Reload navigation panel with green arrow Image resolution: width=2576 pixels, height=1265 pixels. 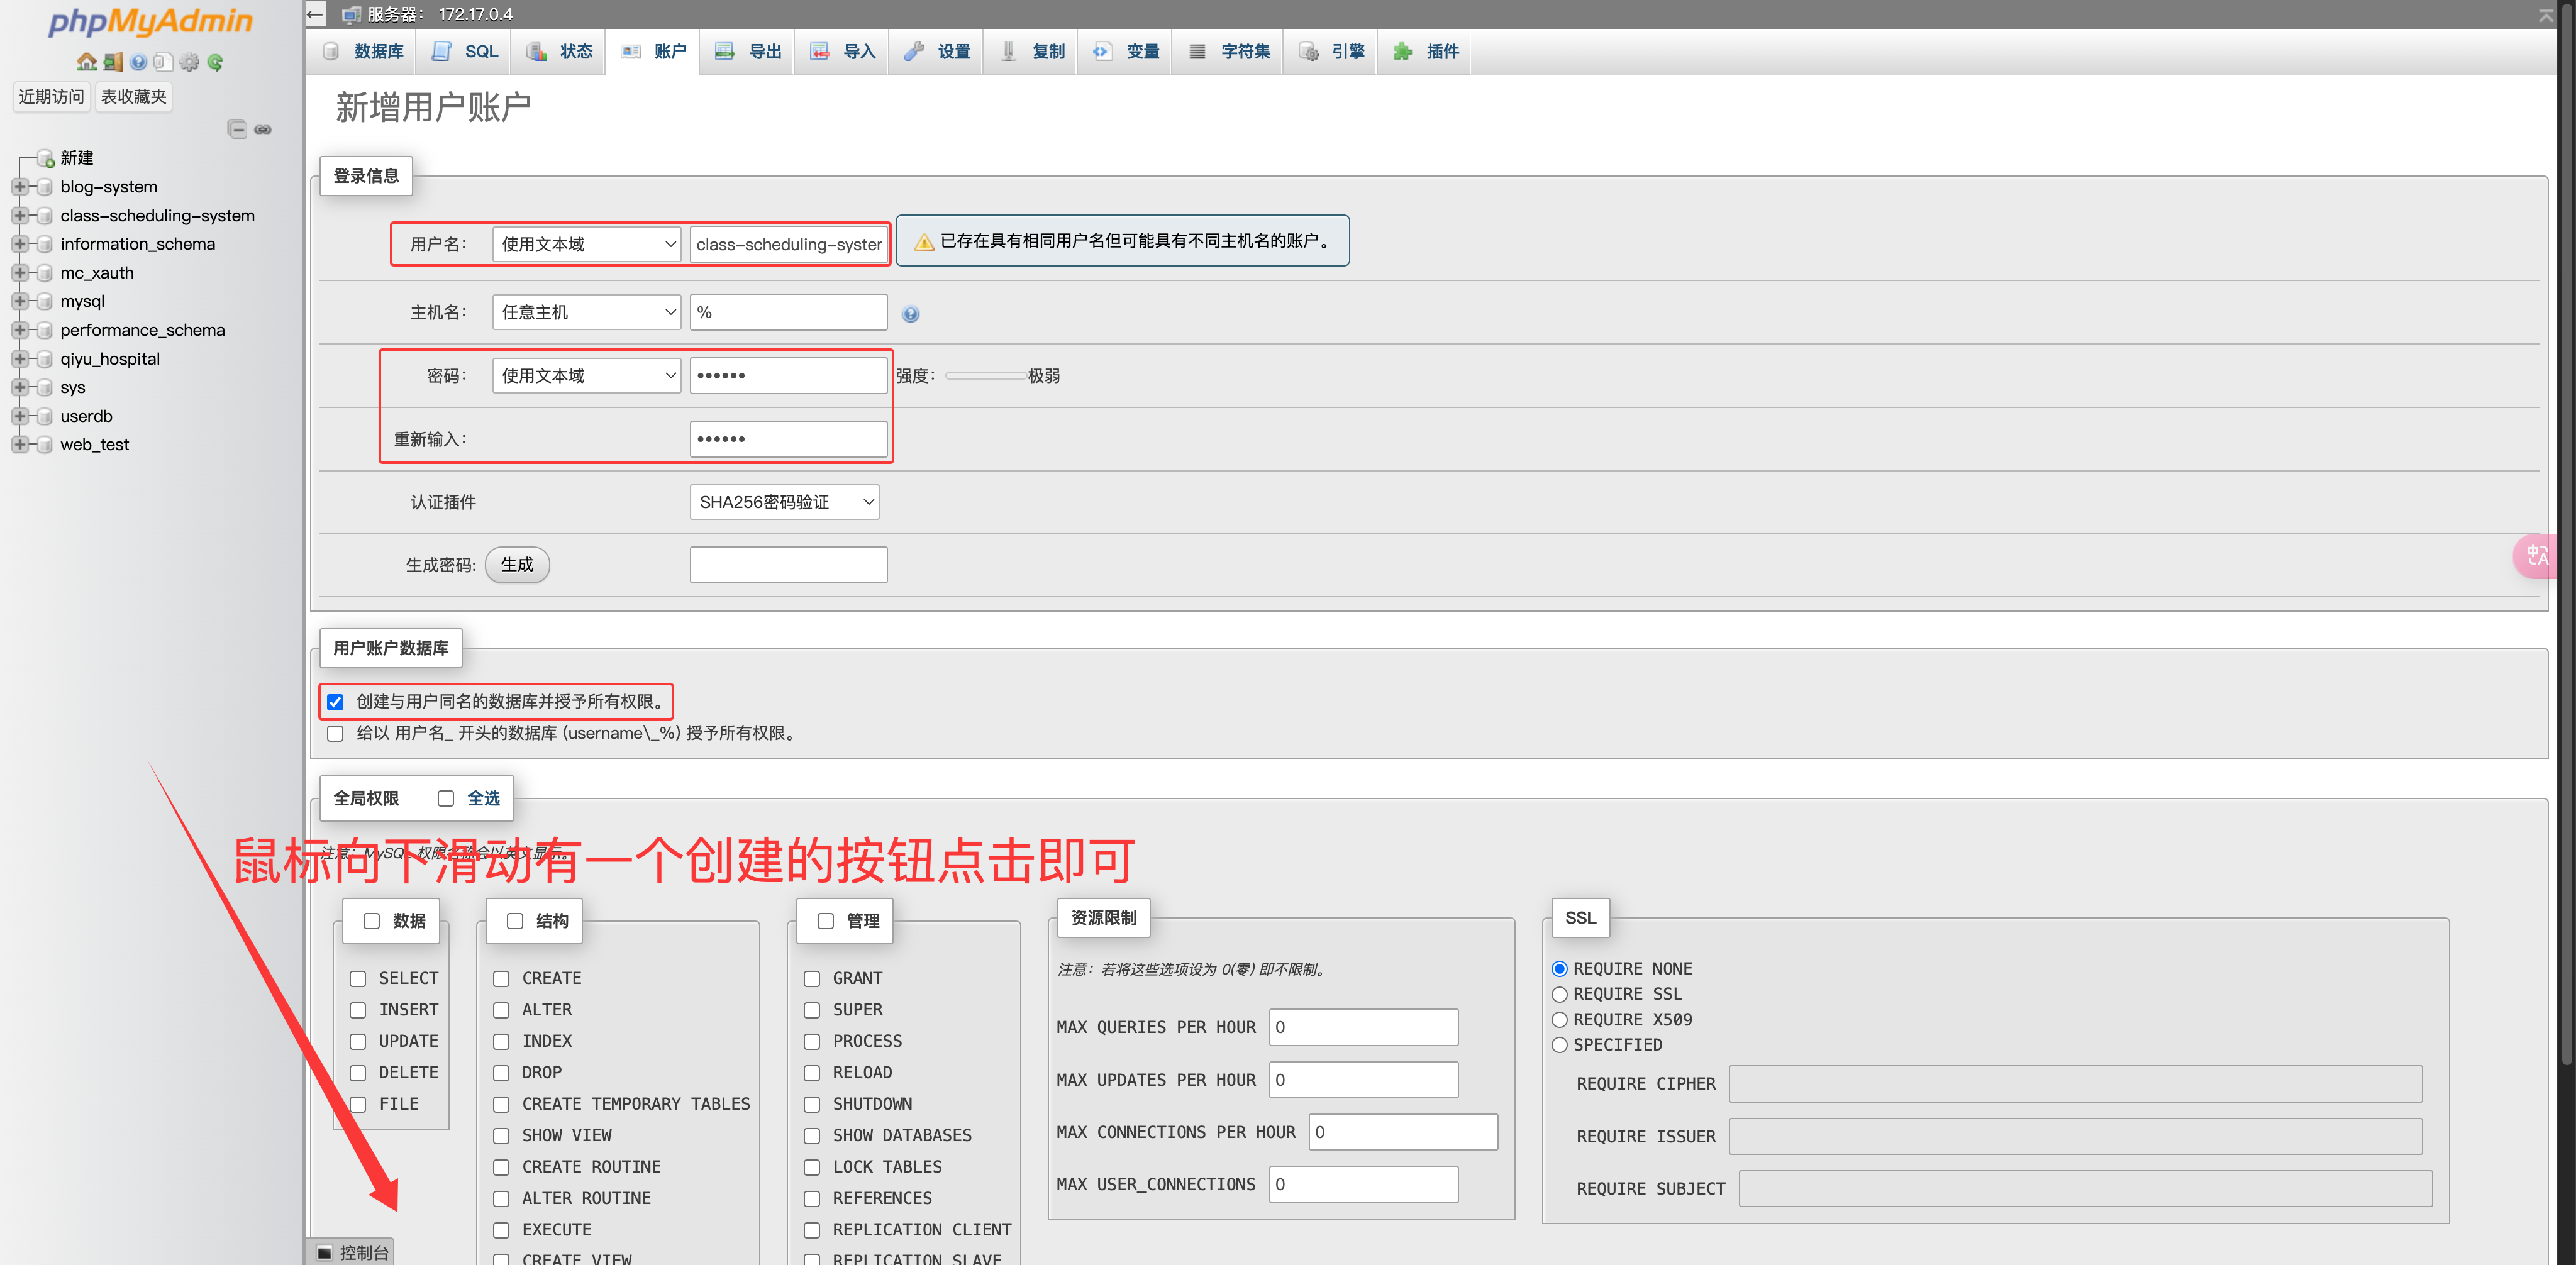point(215,62)
